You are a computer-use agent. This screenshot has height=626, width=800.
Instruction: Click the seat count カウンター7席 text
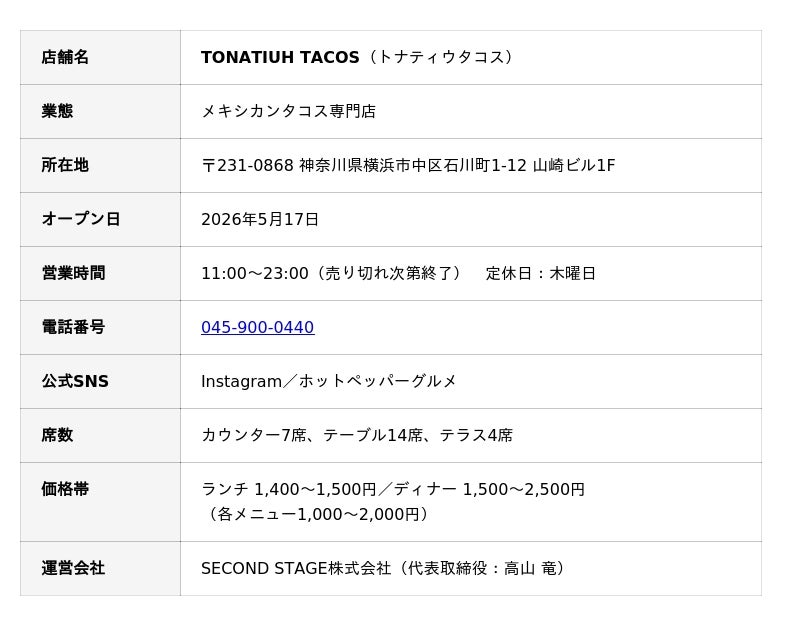coord(254,435)
